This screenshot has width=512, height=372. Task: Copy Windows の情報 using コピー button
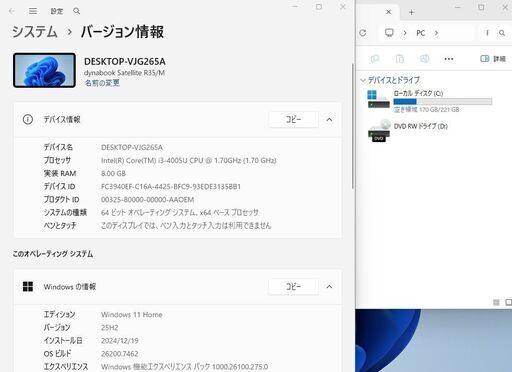[293, 287]
